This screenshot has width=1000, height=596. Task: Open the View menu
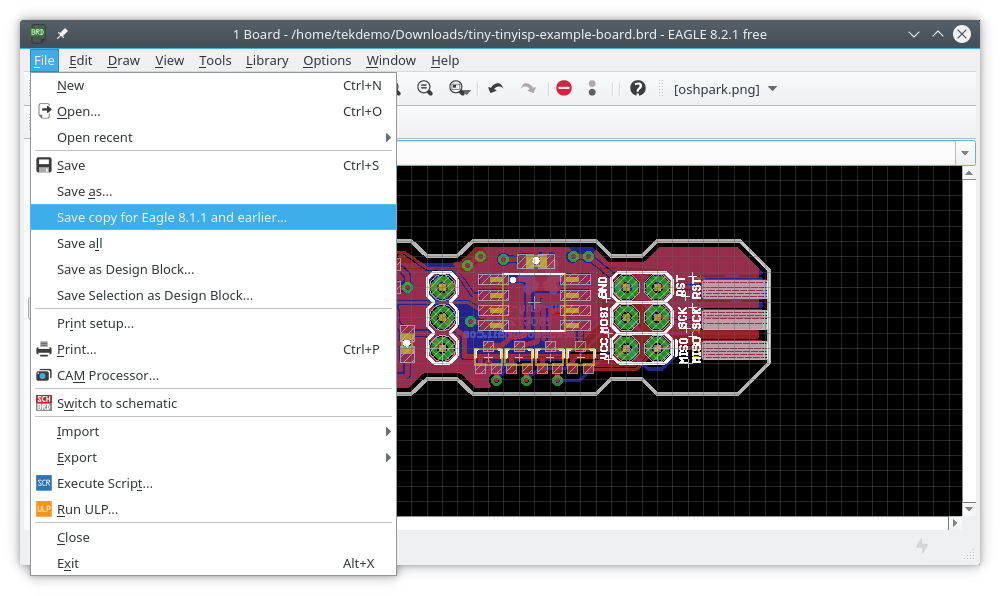click(x=169, y=61)
